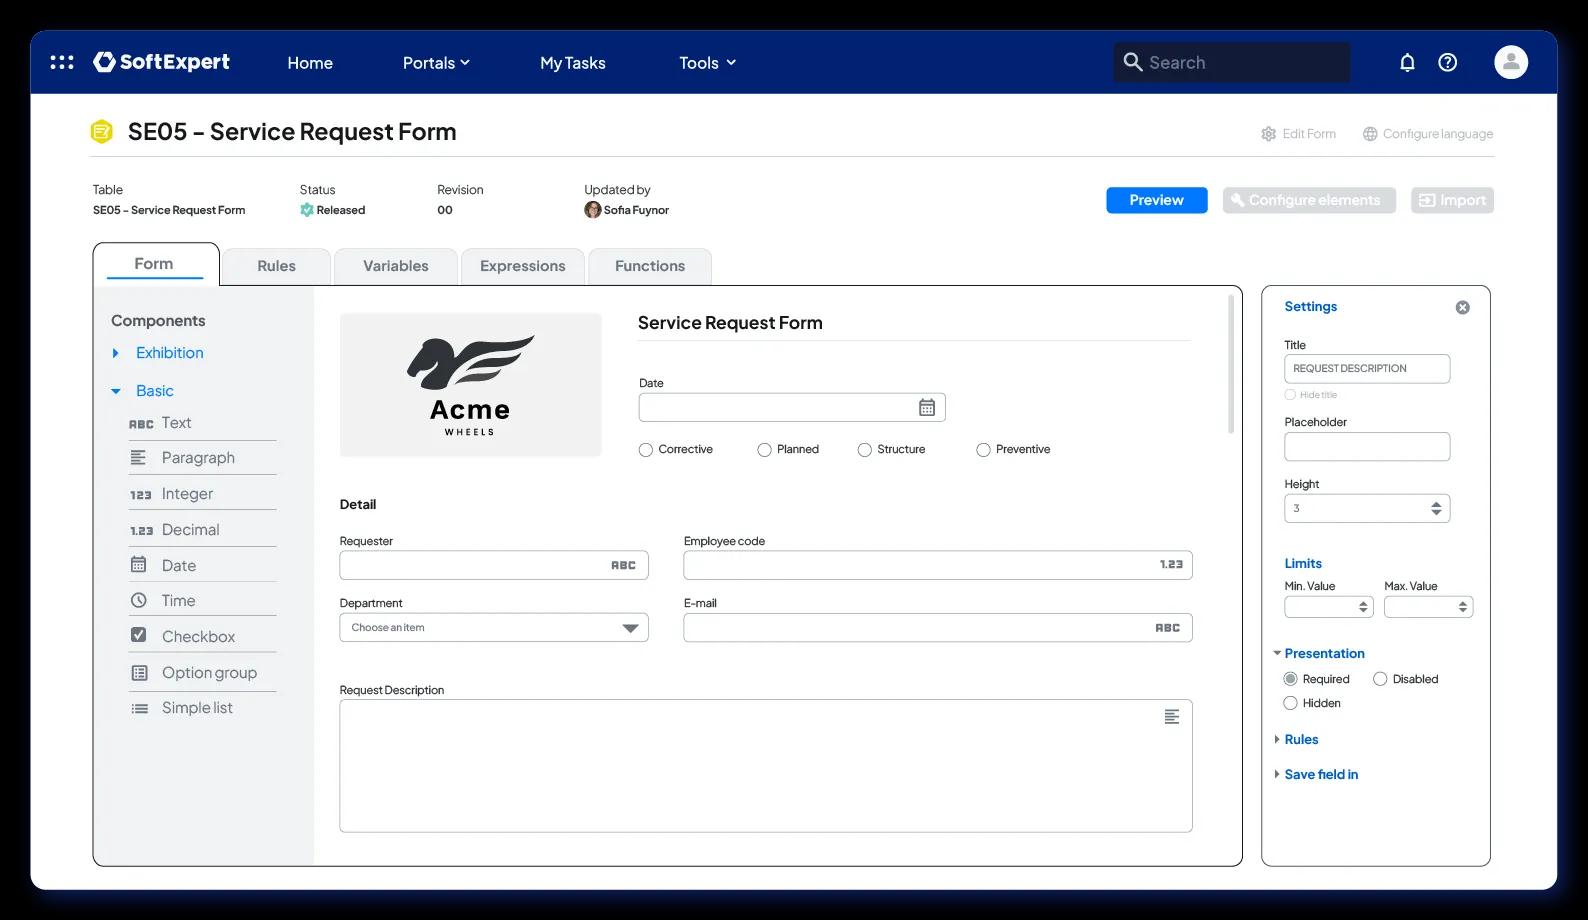This screenshot has height=920, width=1588.
Task: Open the calendar picker in Date field
Action: point(927,407)
